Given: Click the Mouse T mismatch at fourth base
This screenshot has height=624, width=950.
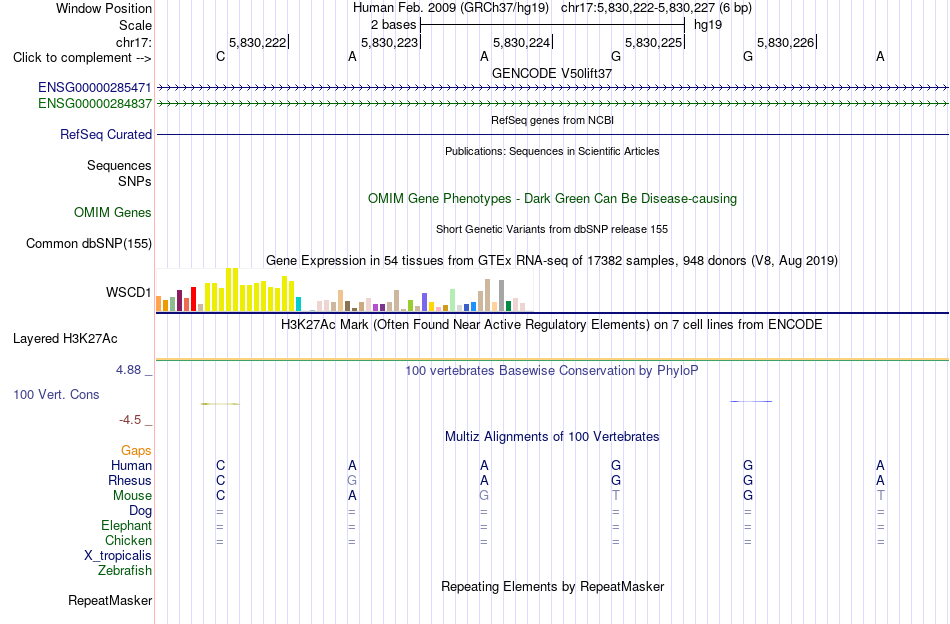Looking at the screenshot, I should (616, 496).
